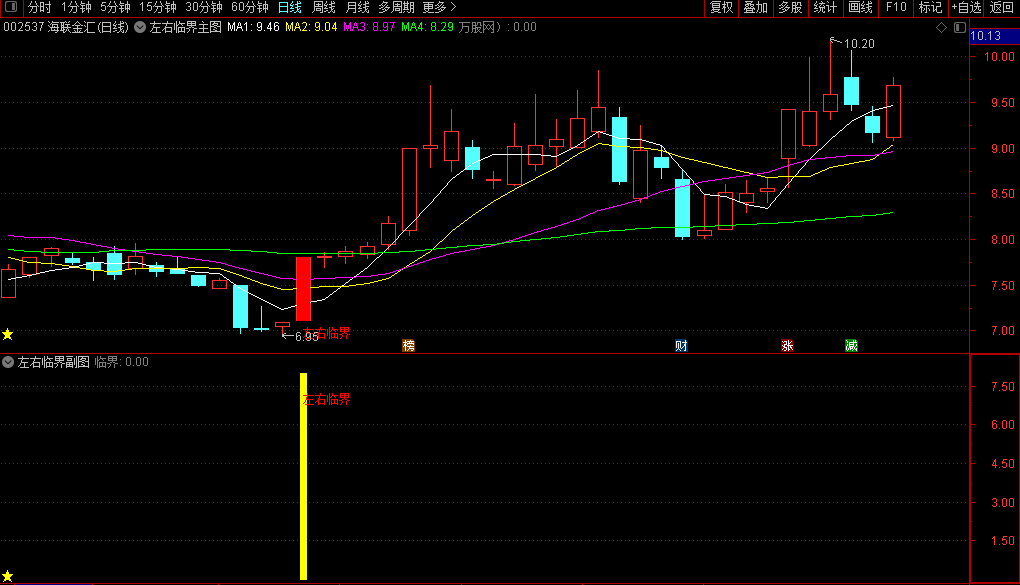Open the 涨 event marker

tap(787, 346)
